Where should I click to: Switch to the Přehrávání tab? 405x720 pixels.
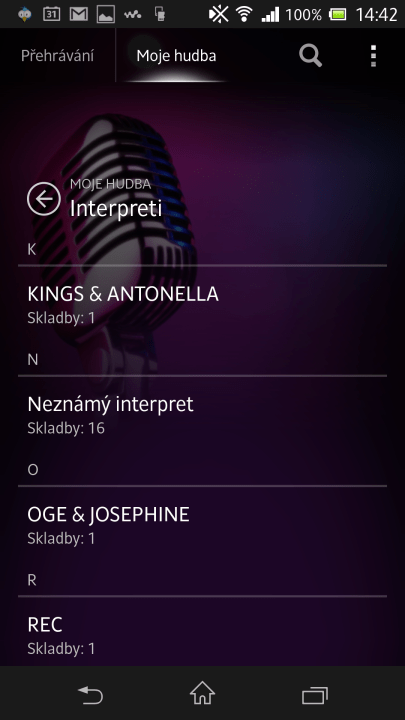[x=57, y=56]
